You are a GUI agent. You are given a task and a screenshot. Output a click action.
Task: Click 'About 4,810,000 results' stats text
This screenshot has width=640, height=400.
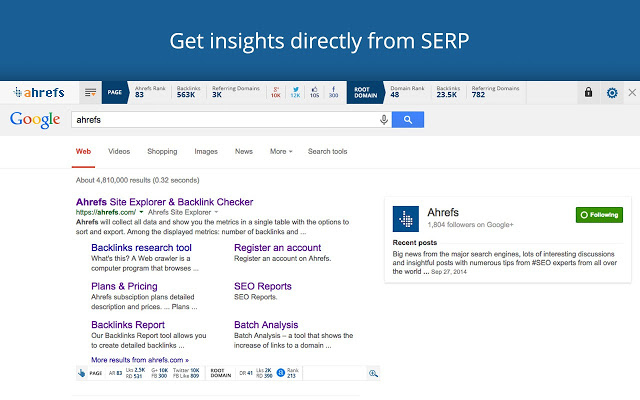[138, 180]
